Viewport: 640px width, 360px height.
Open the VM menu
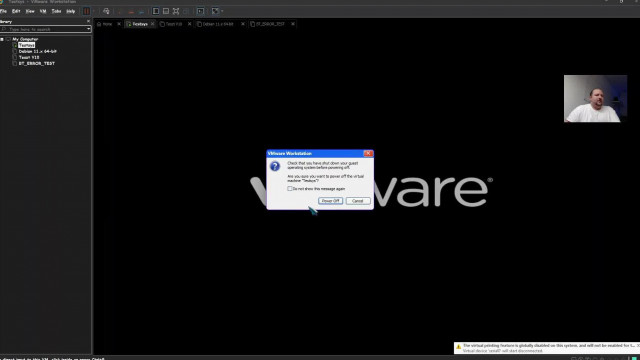pos(43,11)
